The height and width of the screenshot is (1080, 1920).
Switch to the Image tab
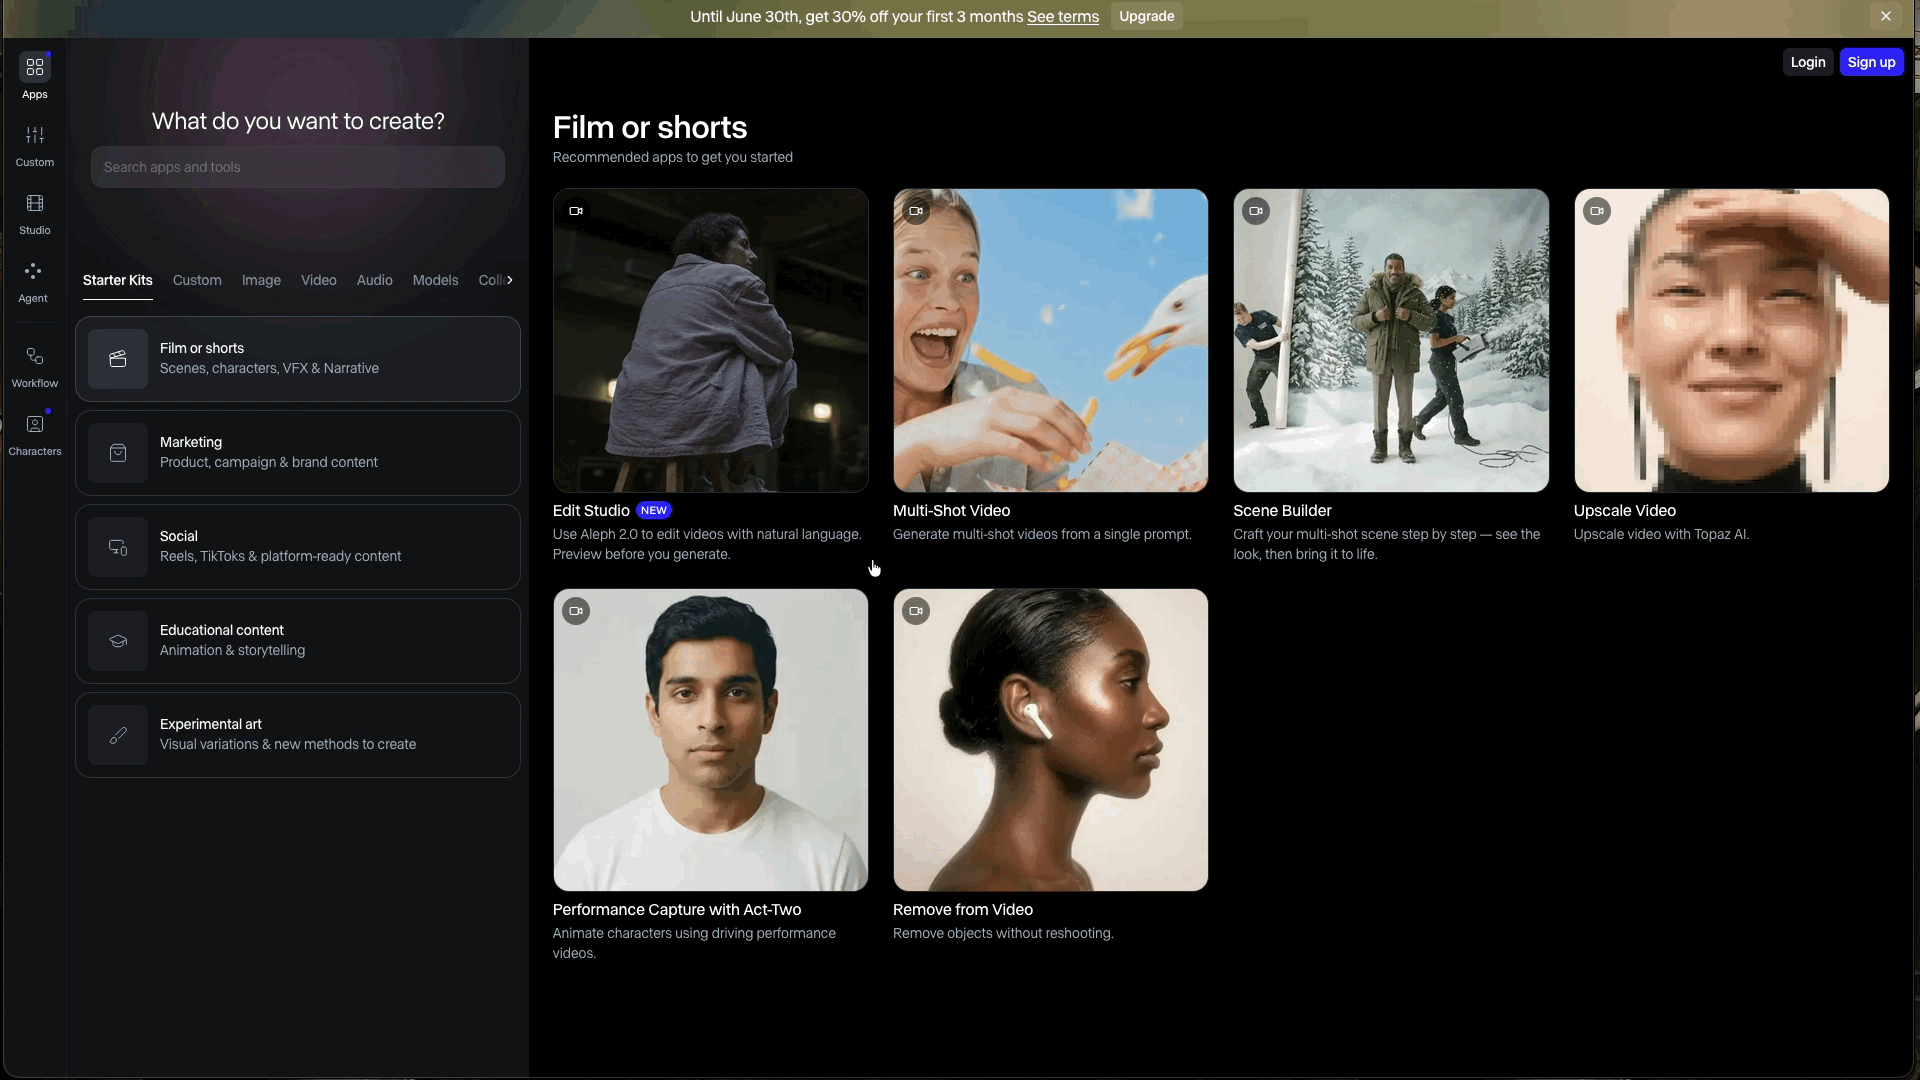point(261,280)
